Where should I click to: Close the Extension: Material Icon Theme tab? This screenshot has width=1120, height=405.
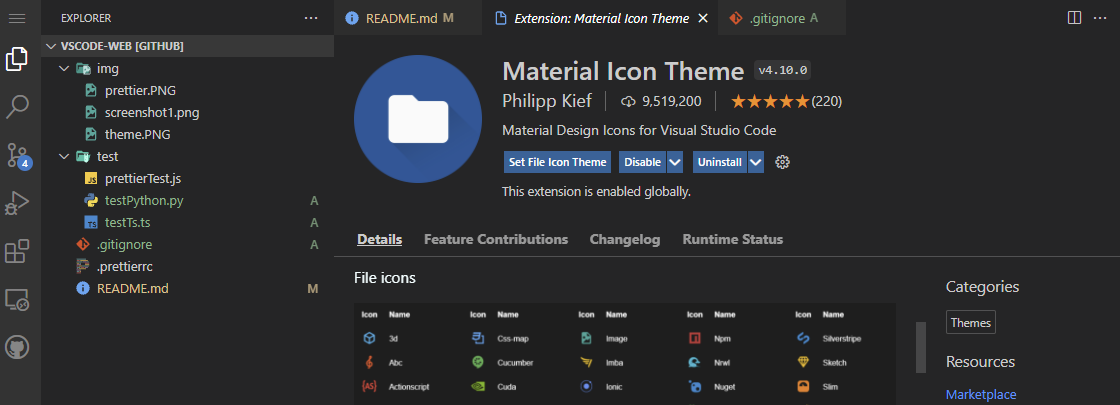(703, 18)
